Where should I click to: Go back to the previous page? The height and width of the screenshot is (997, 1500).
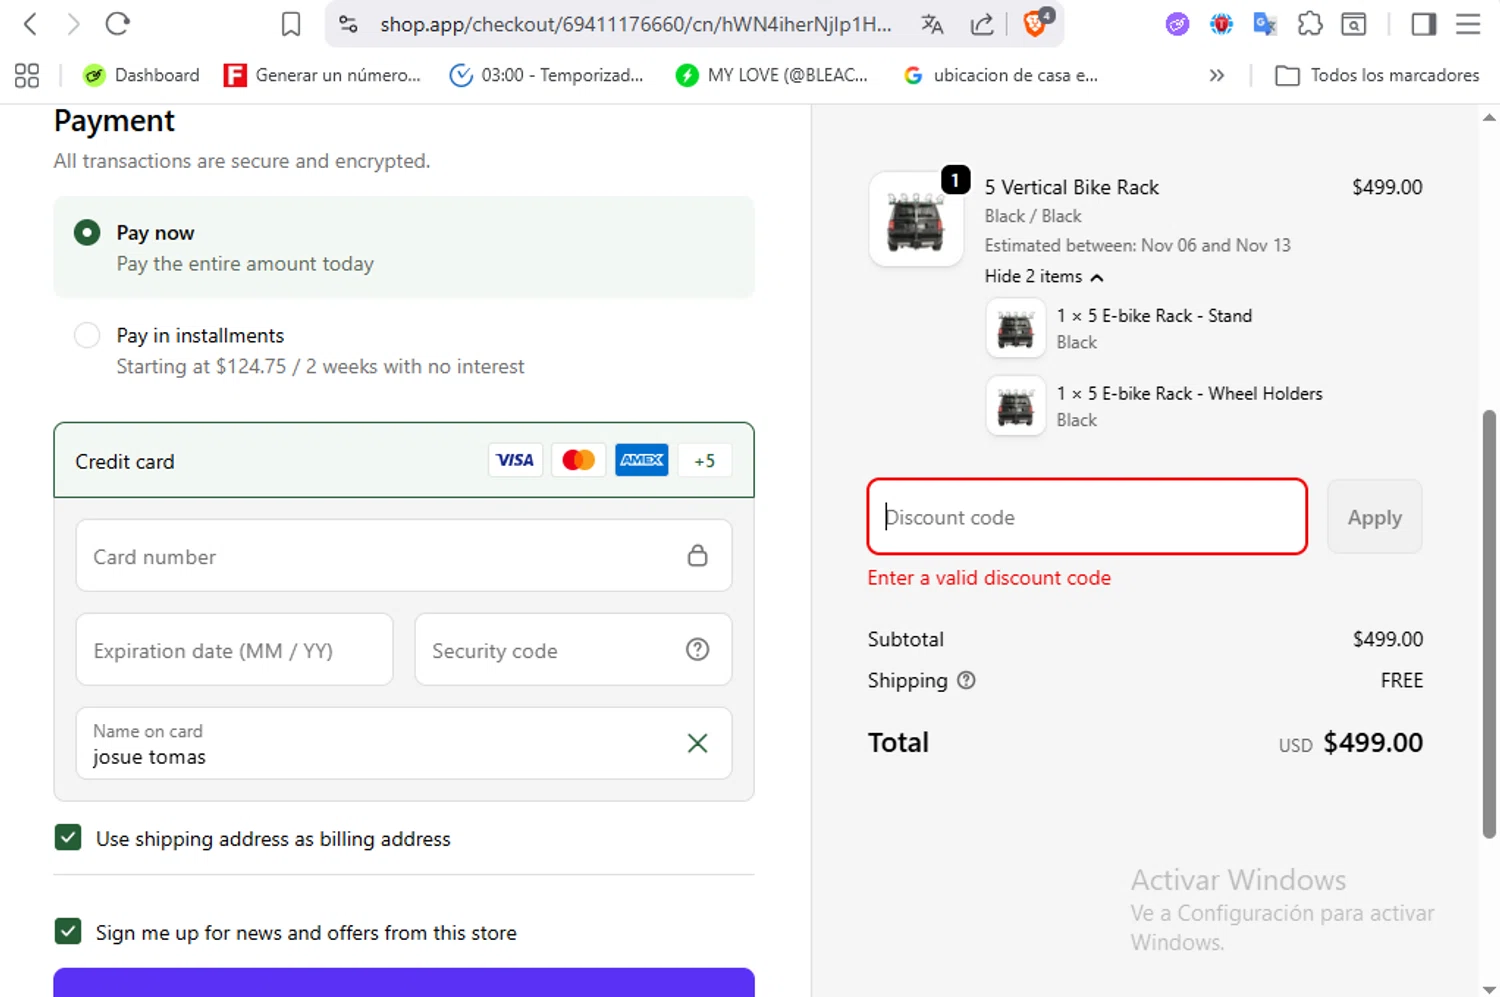[30, 24]
